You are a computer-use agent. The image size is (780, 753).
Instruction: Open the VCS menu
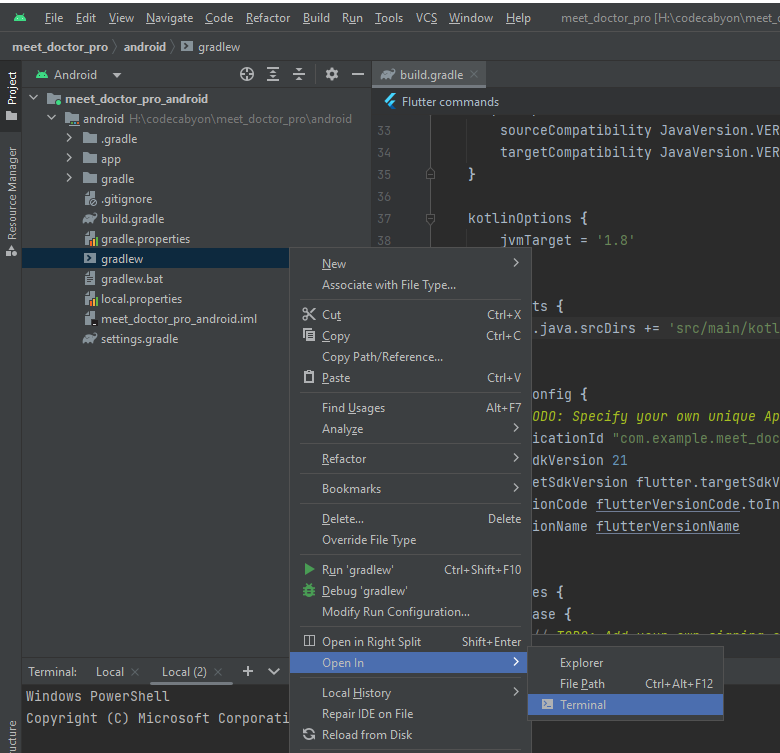click(x=426, y=18)
